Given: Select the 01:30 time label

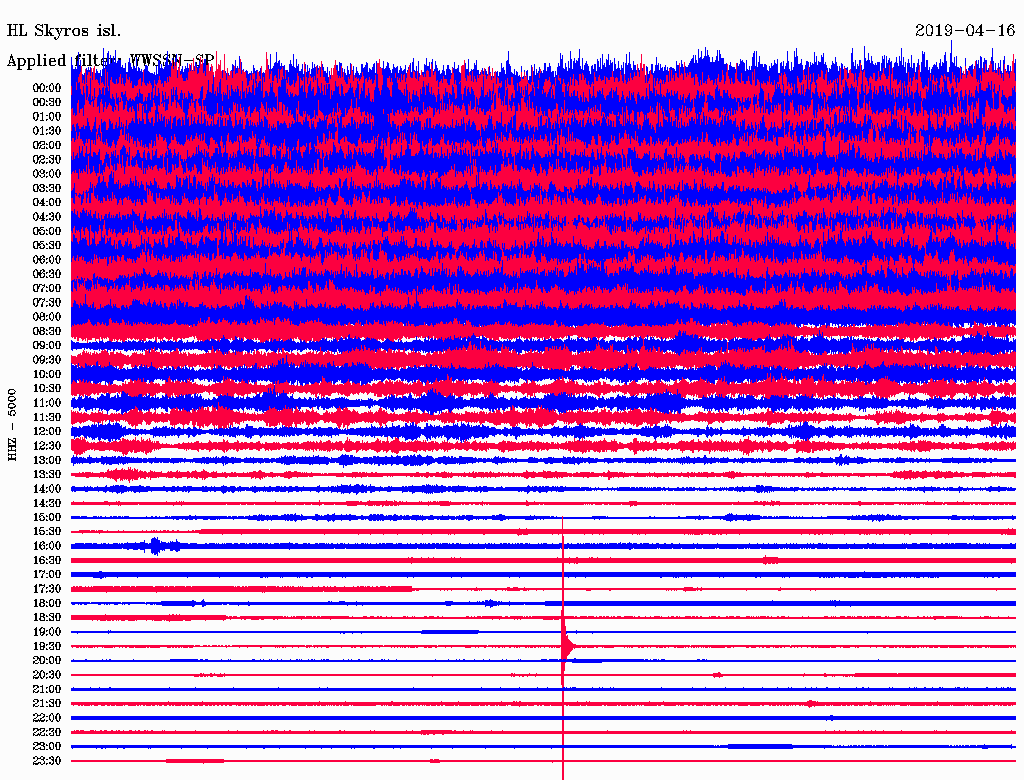Looking at the screenshot, I should click(47, 131).
